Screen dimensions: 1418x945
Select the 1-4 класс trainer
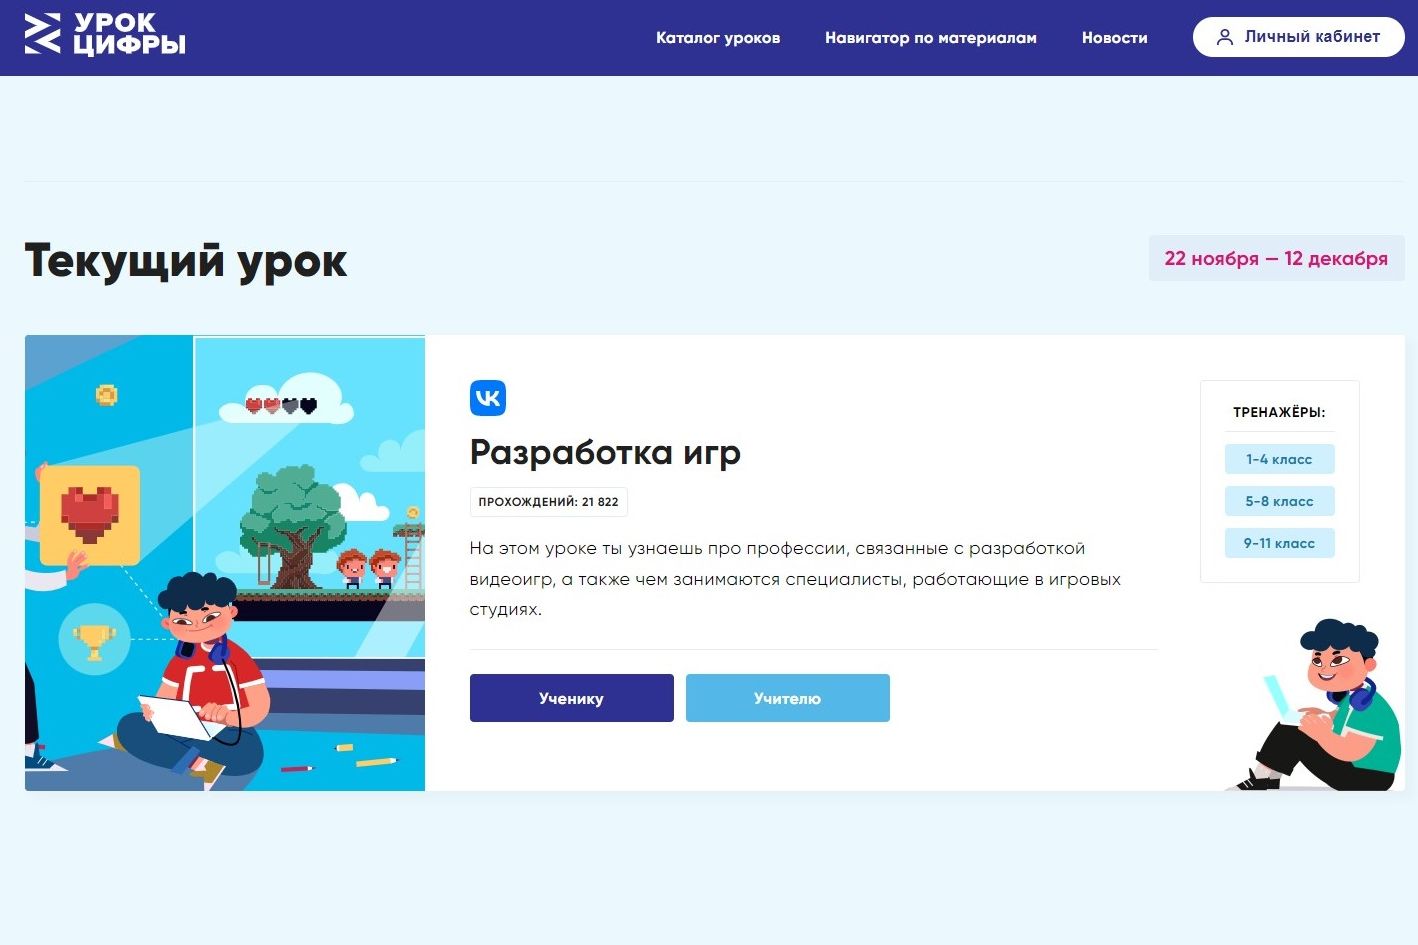(x=1279, y=459)
